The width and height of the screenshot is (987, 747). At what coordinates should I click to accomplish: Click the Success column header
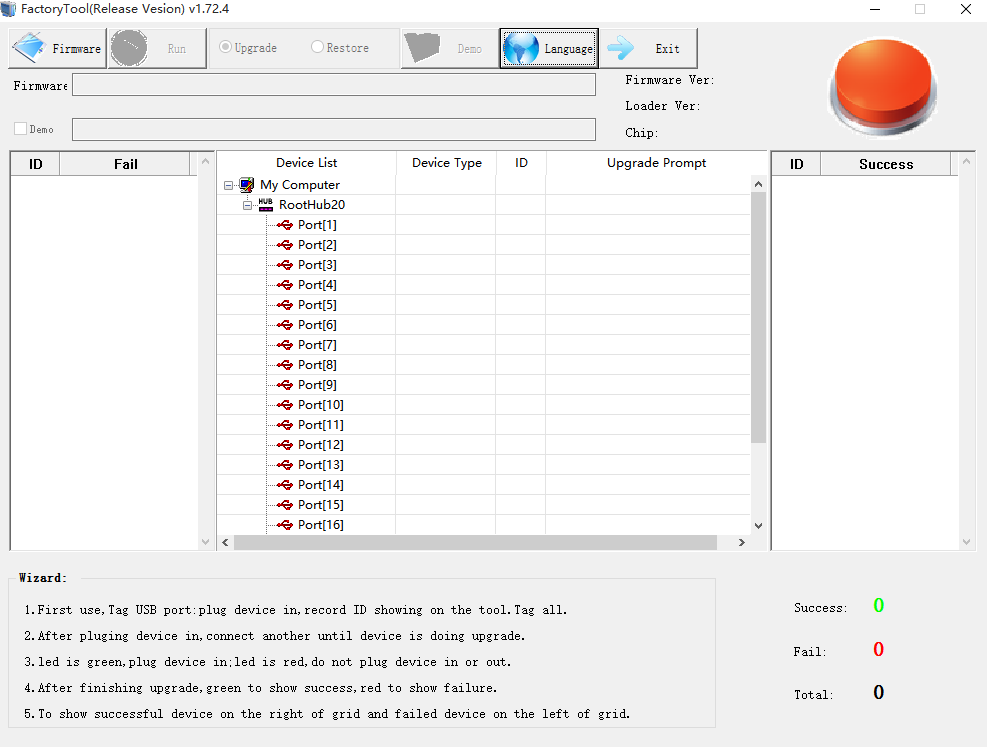tap(886, 164)
